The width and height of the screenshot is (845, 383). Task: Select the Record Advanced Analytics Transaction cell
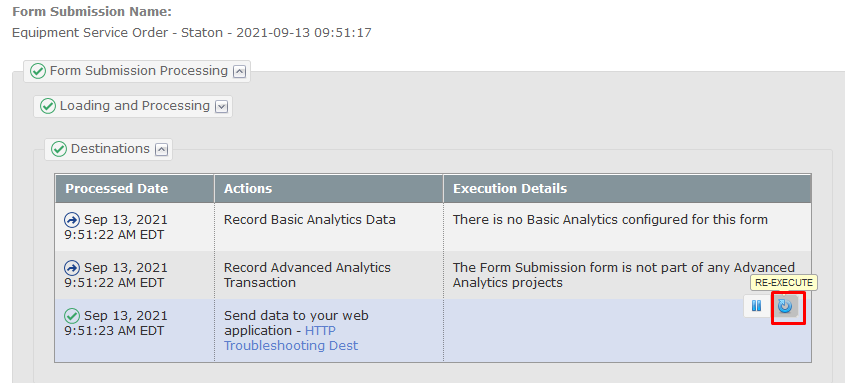coord(329,275)
